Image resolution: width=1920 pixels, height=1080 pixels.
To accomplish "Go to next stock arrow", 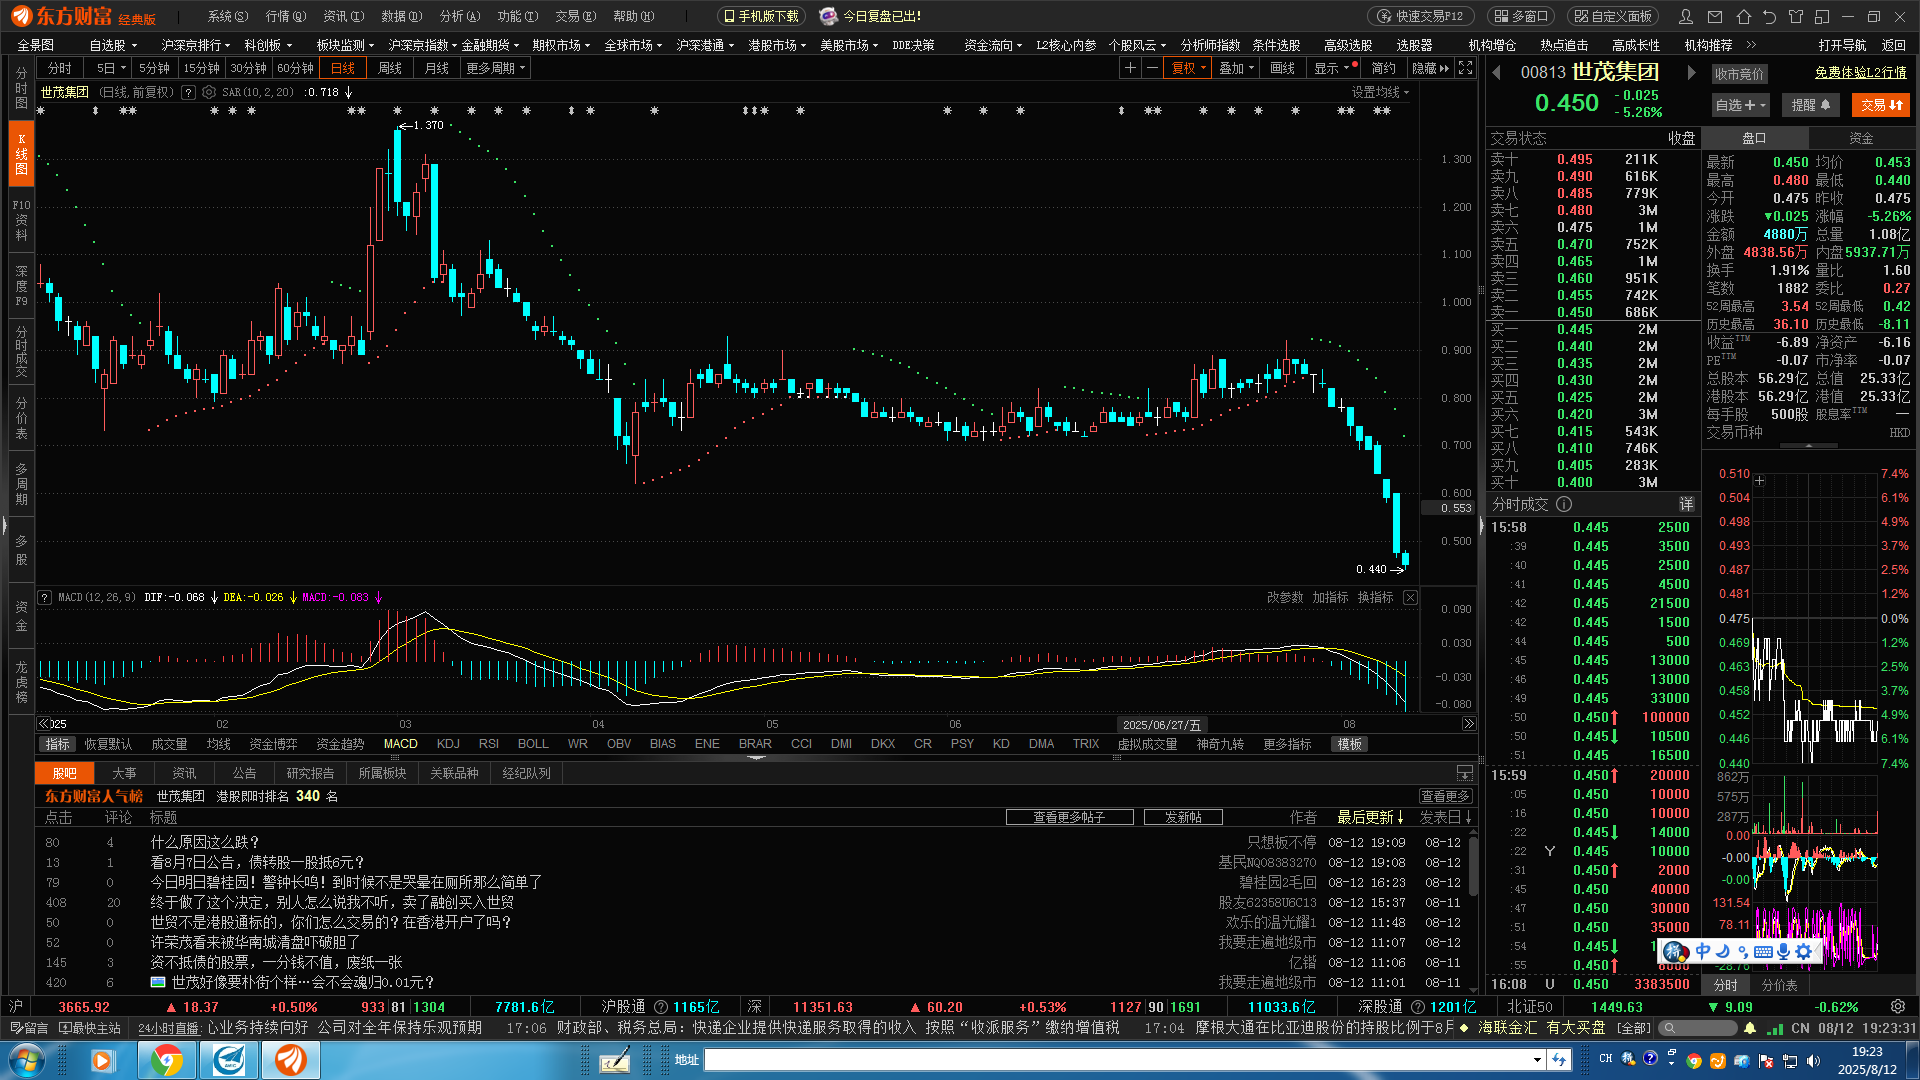I will (1692, 72).
